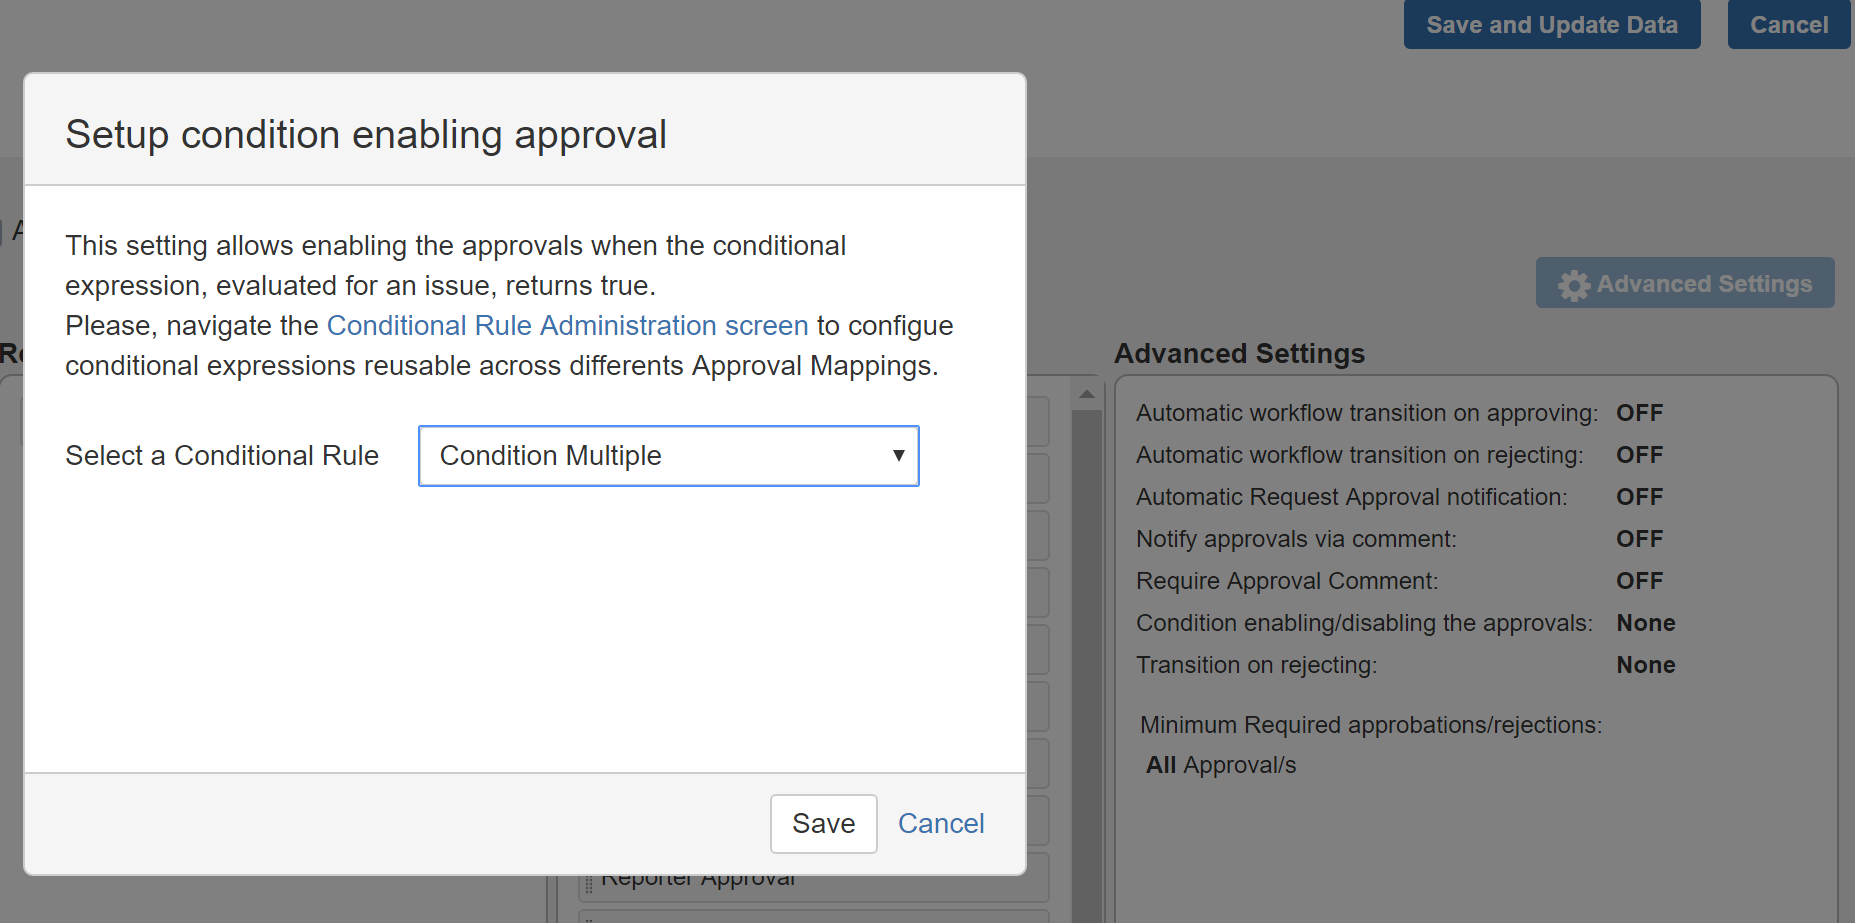
Task: Click the top-right Cancel button
Action: pos(1788,25)
